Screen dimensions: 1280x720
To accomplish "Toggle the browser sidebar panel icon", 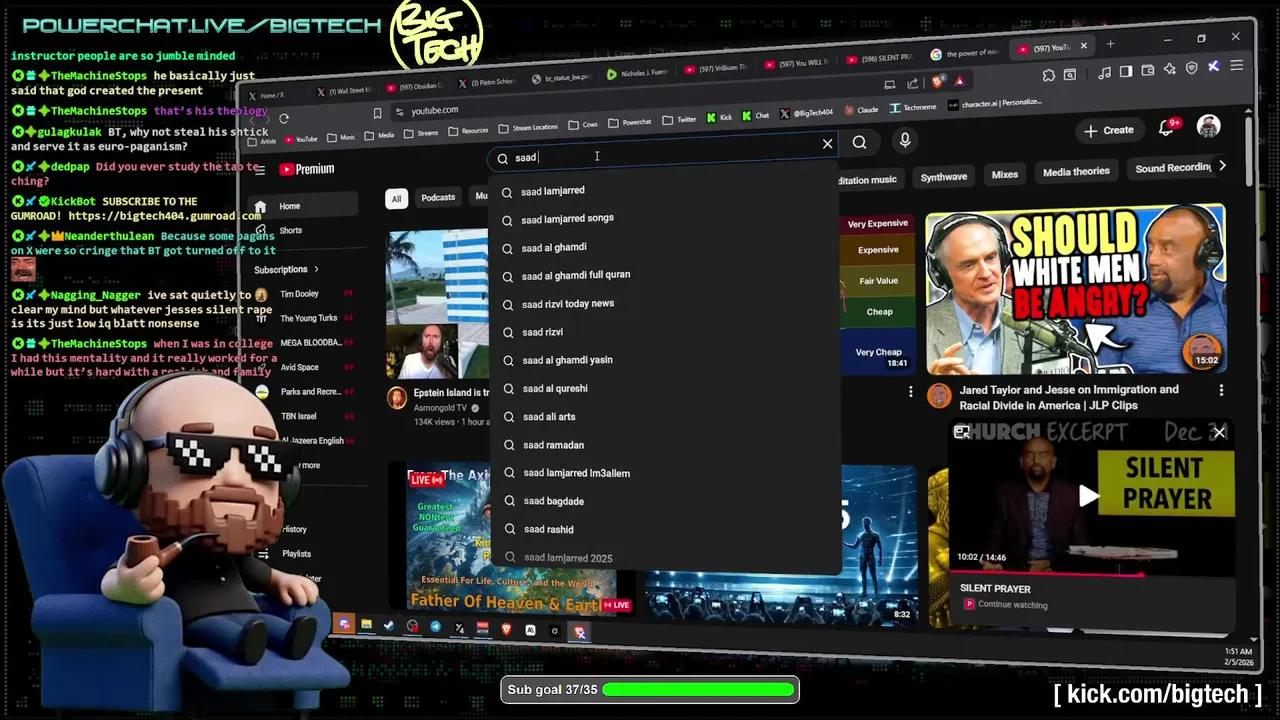I will pyautogui.click(x=1126, y=71).
